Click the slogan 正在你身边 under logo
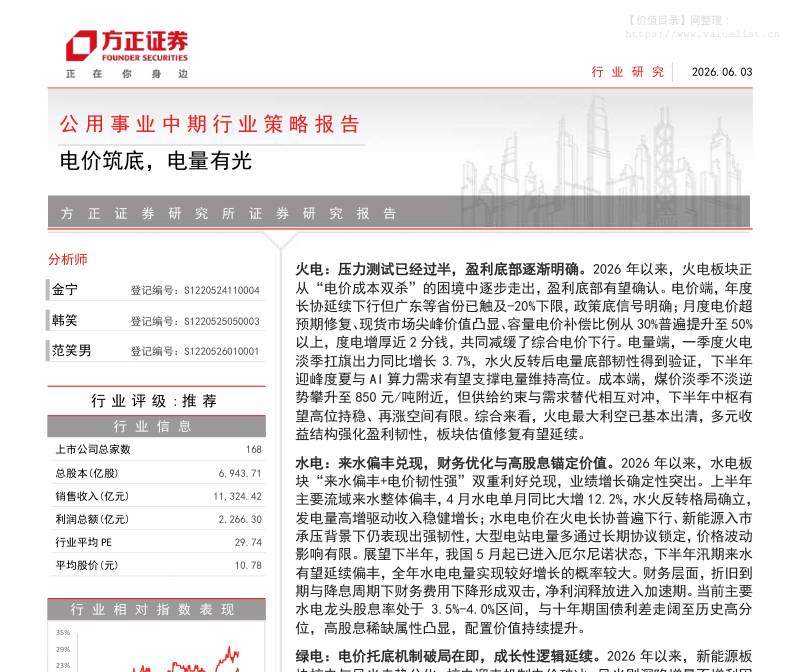The height and width of the screenshot is (672, 800). point(127,74)
